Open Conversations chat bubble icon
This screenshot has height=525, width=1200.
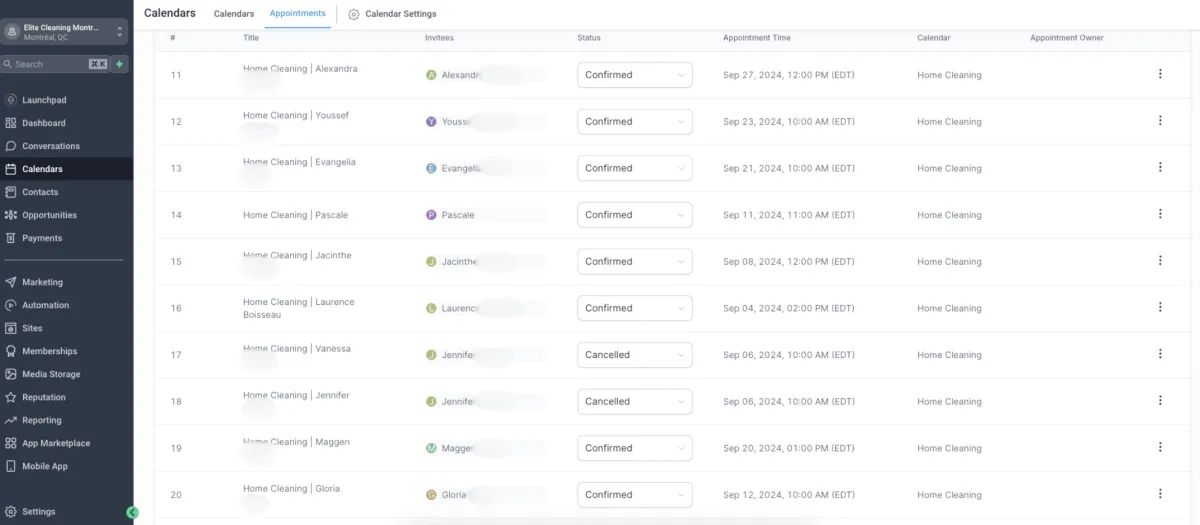click(x=11, y=146)
